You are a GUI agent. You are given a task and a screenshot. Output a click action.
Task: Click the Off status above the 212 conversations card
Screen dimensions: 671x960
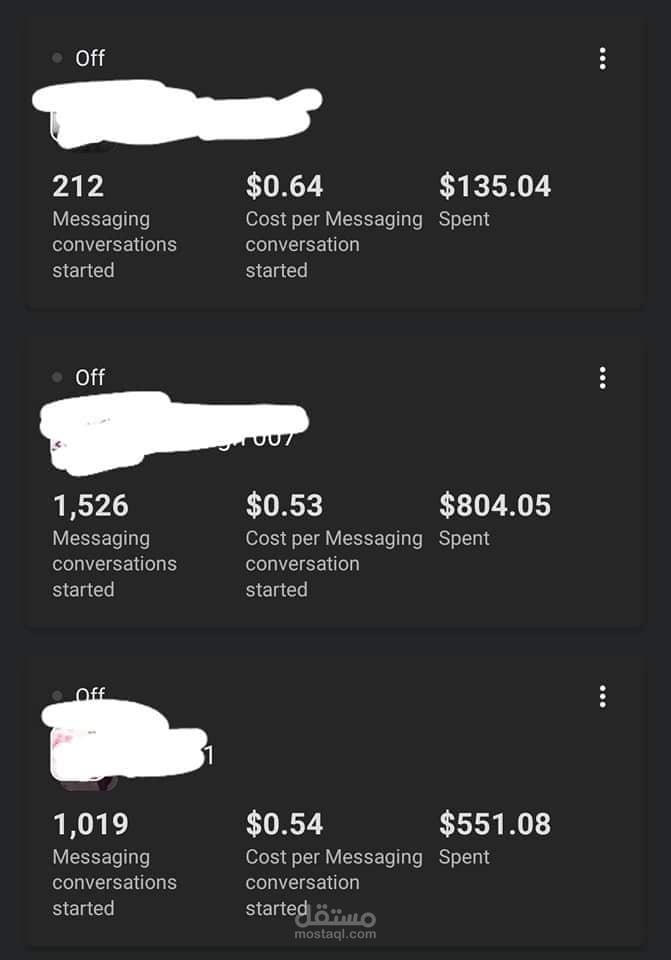click(89, 59)
